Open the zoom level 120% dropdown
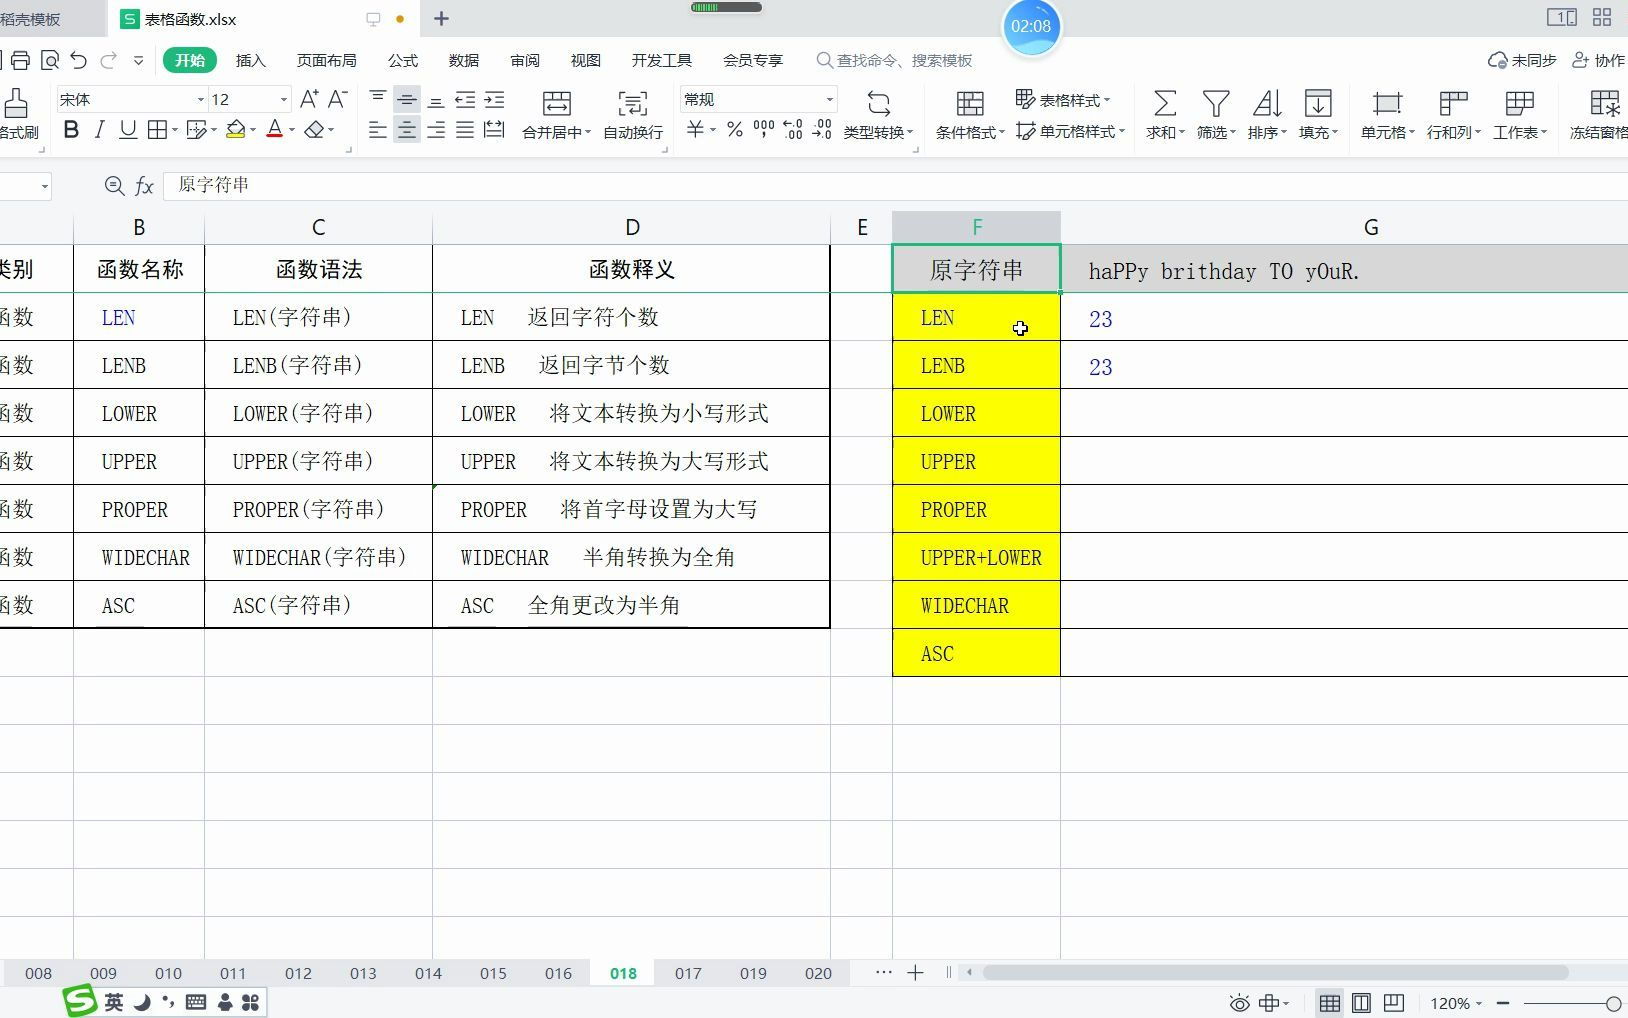This screenshot has height=1018, width=1628. 1456,1003
